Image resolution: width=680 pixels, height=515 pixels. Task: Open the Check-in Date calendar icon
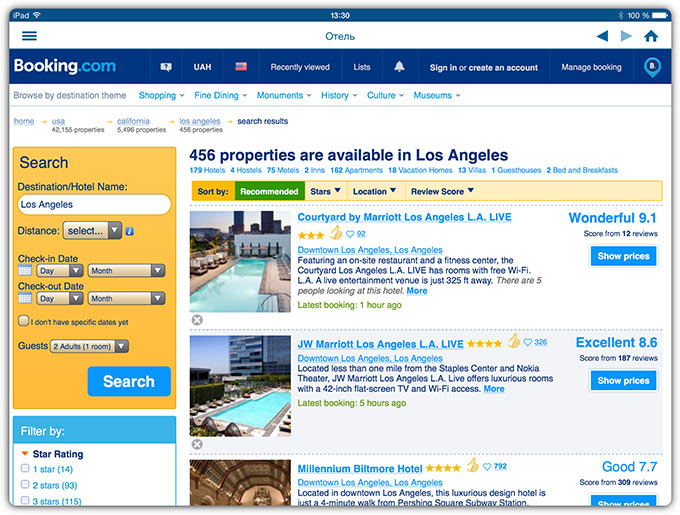pyautogui.click(x=25, y=271)
